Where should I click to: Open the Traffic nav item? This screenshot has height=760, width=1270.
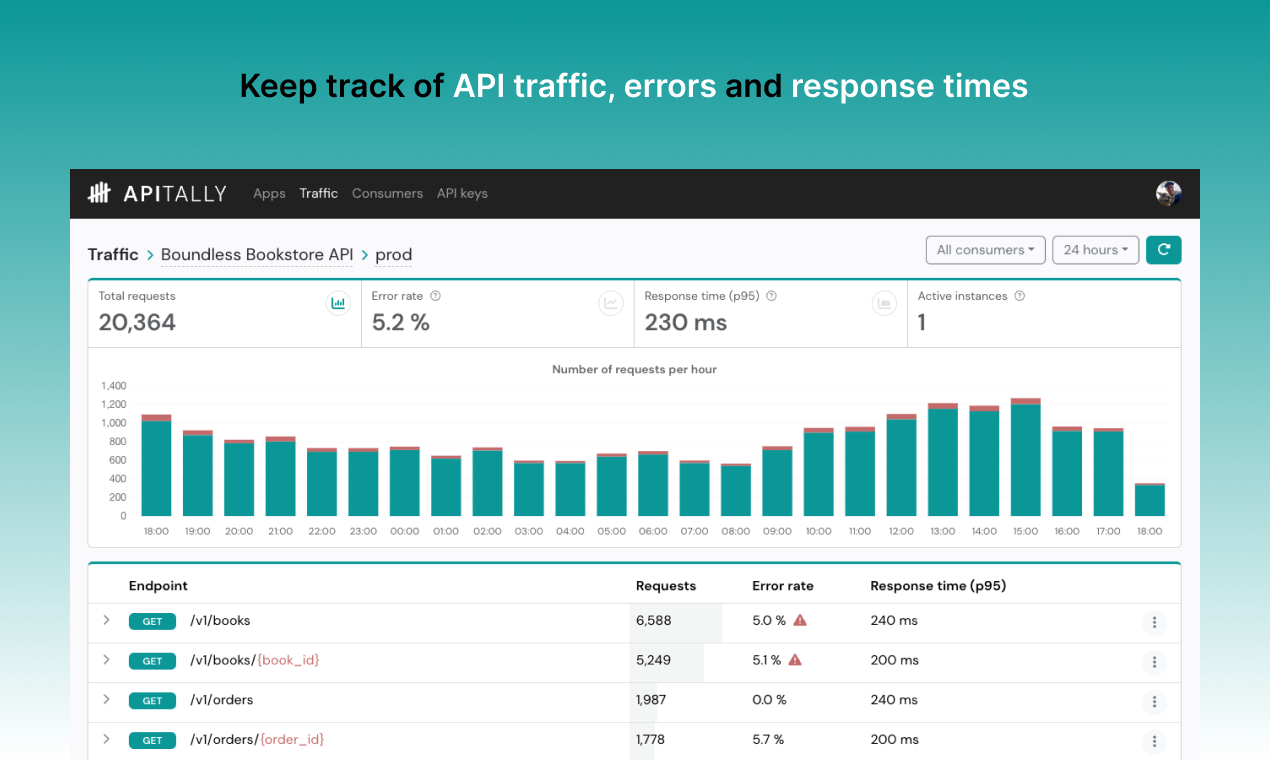coord(319,193)
